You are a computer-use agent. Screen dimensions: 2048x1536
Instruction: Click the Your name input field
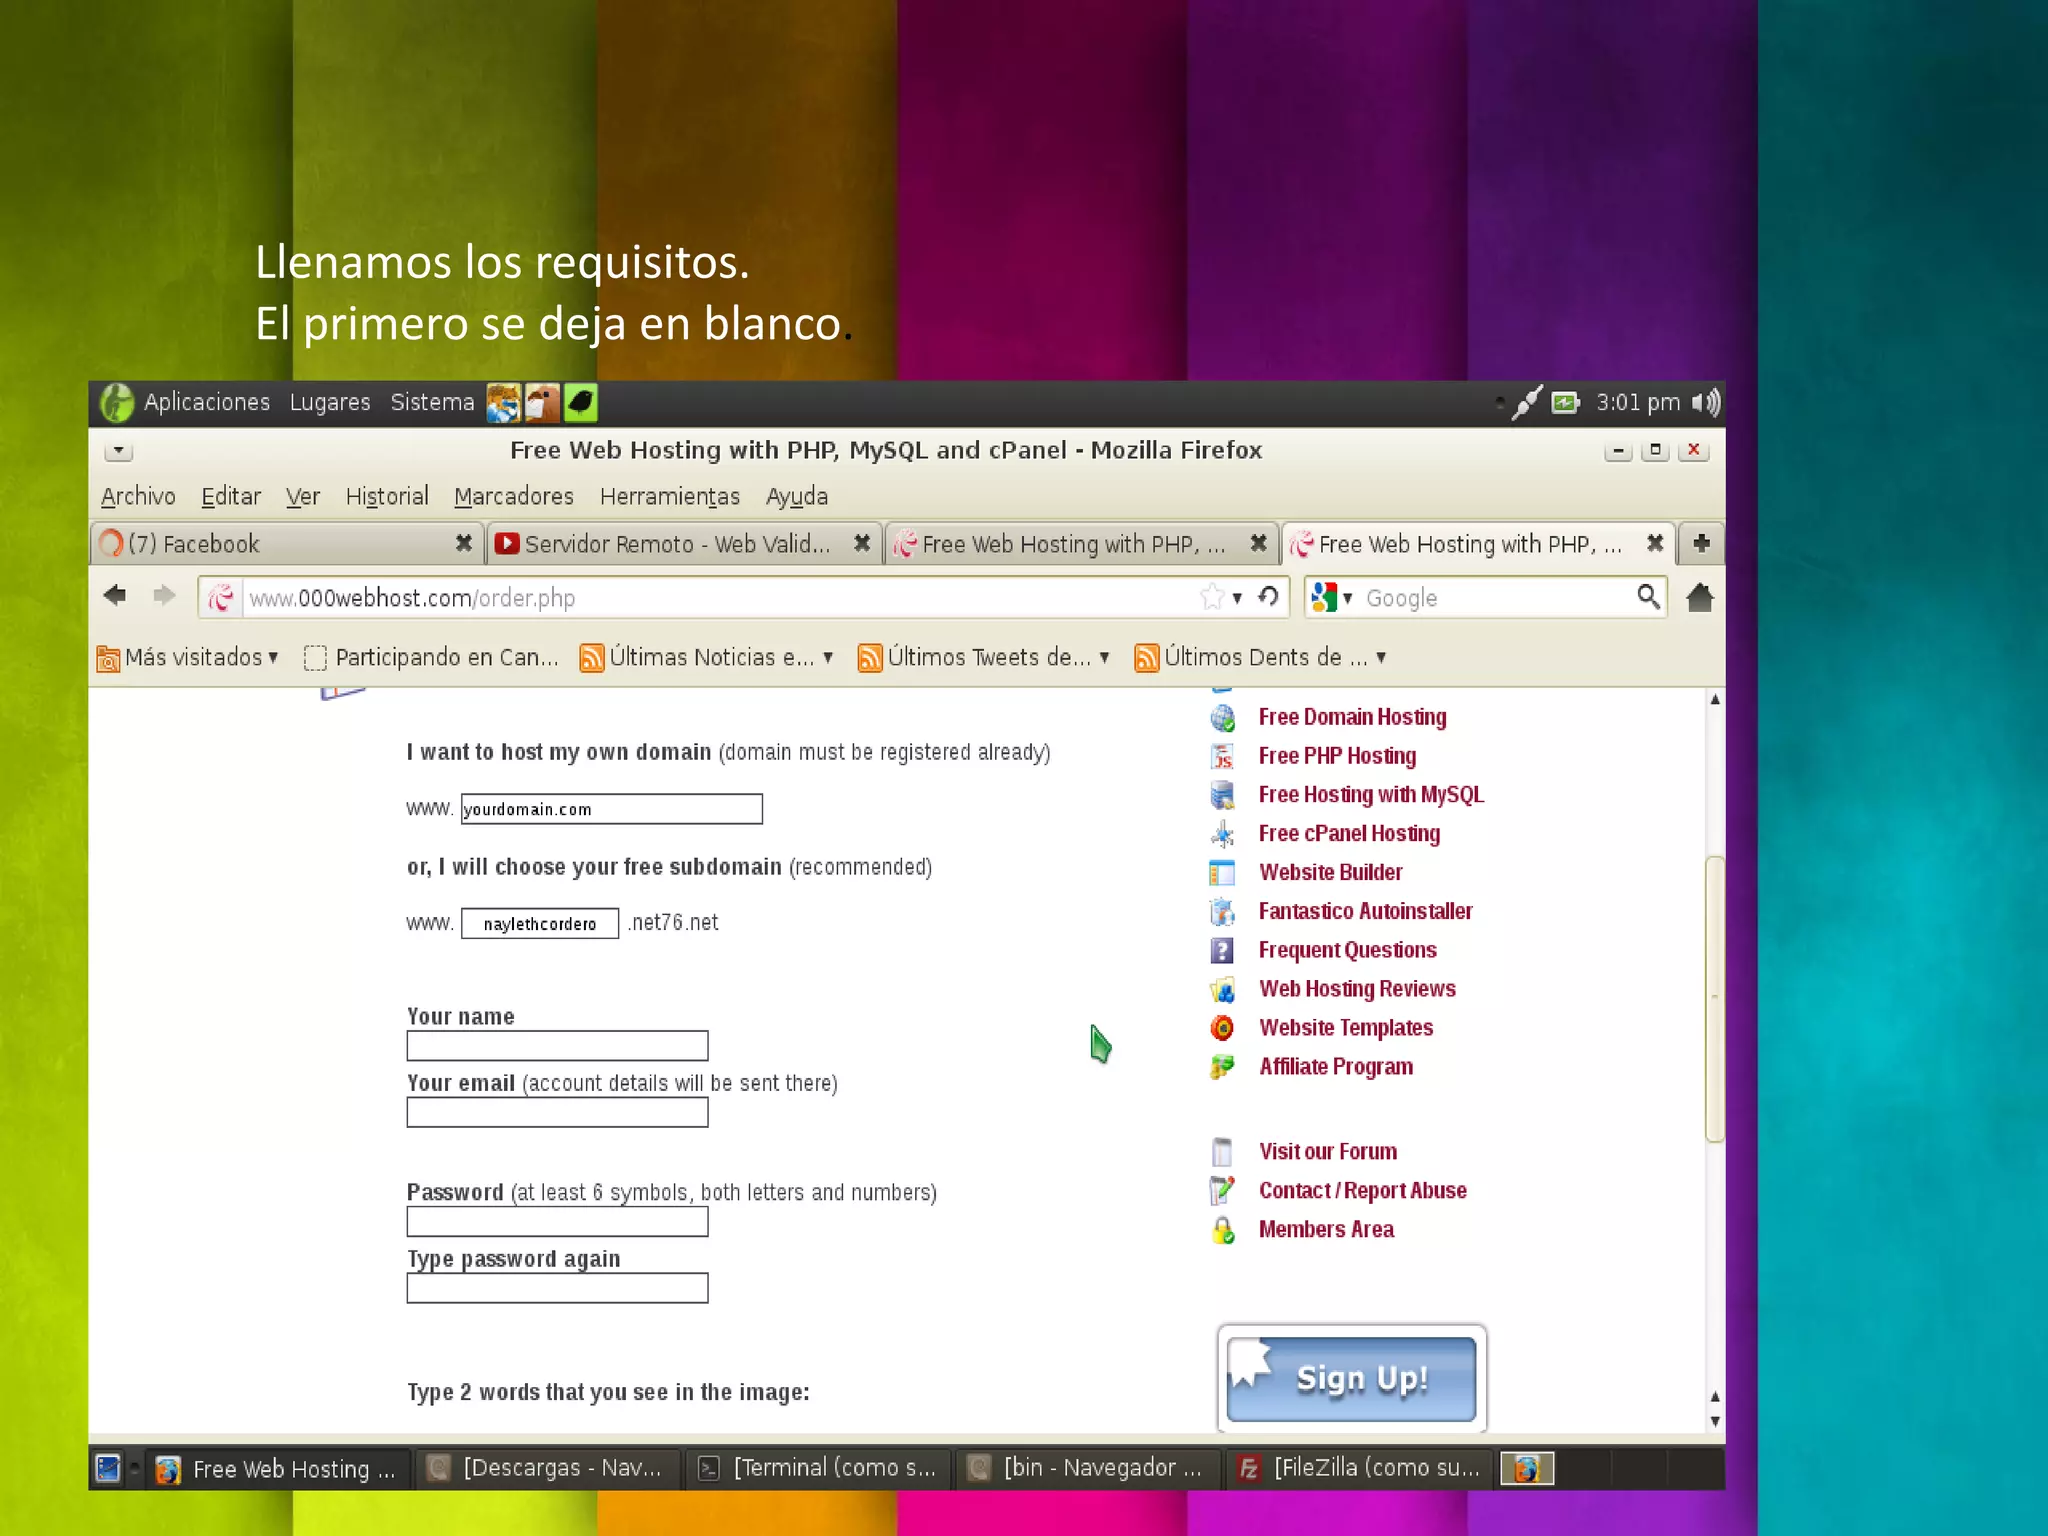(x=557, y=1046)
